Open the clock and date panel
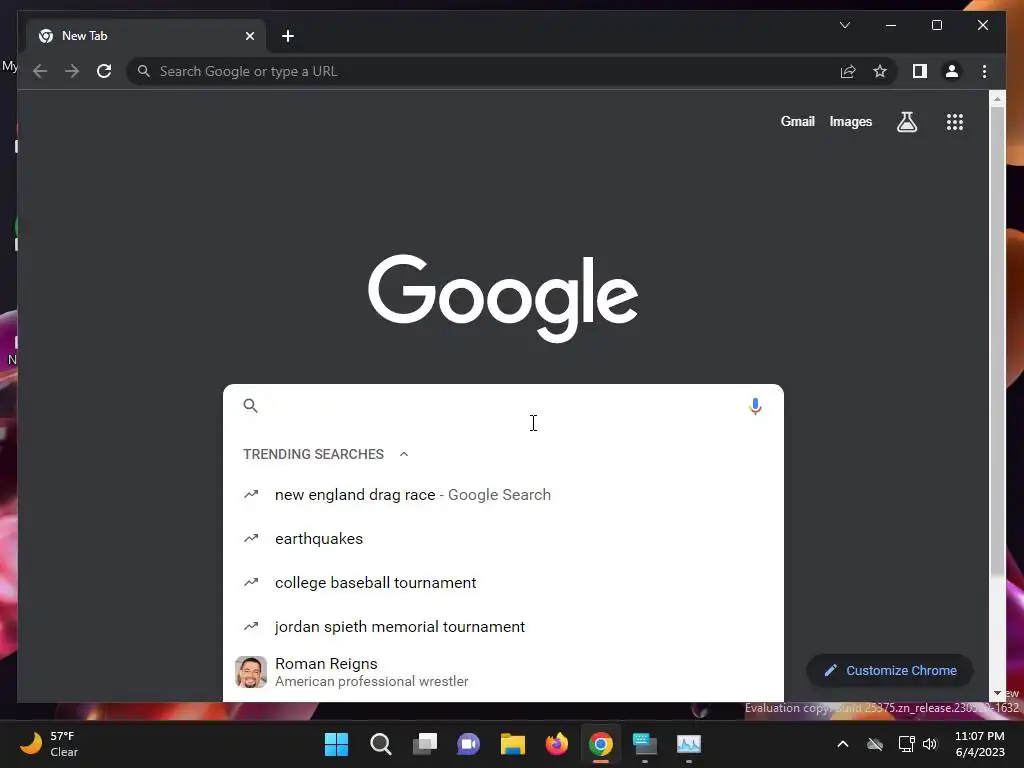1024x768 pixels. [980, 744]
